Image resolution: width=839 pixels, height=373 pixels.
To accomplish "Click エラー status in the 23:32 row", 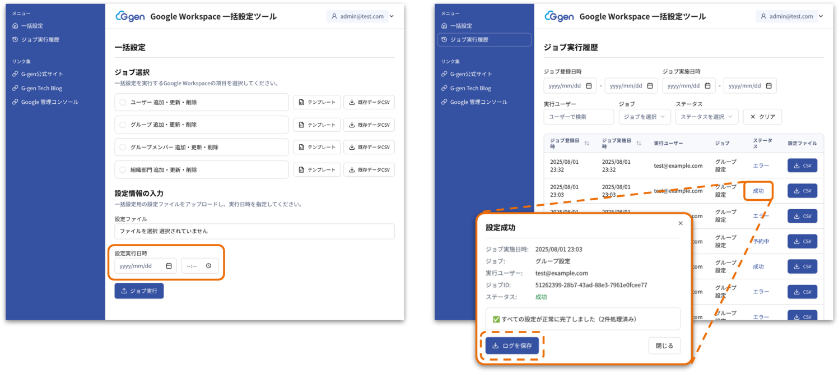I will [x=760, y=165].
